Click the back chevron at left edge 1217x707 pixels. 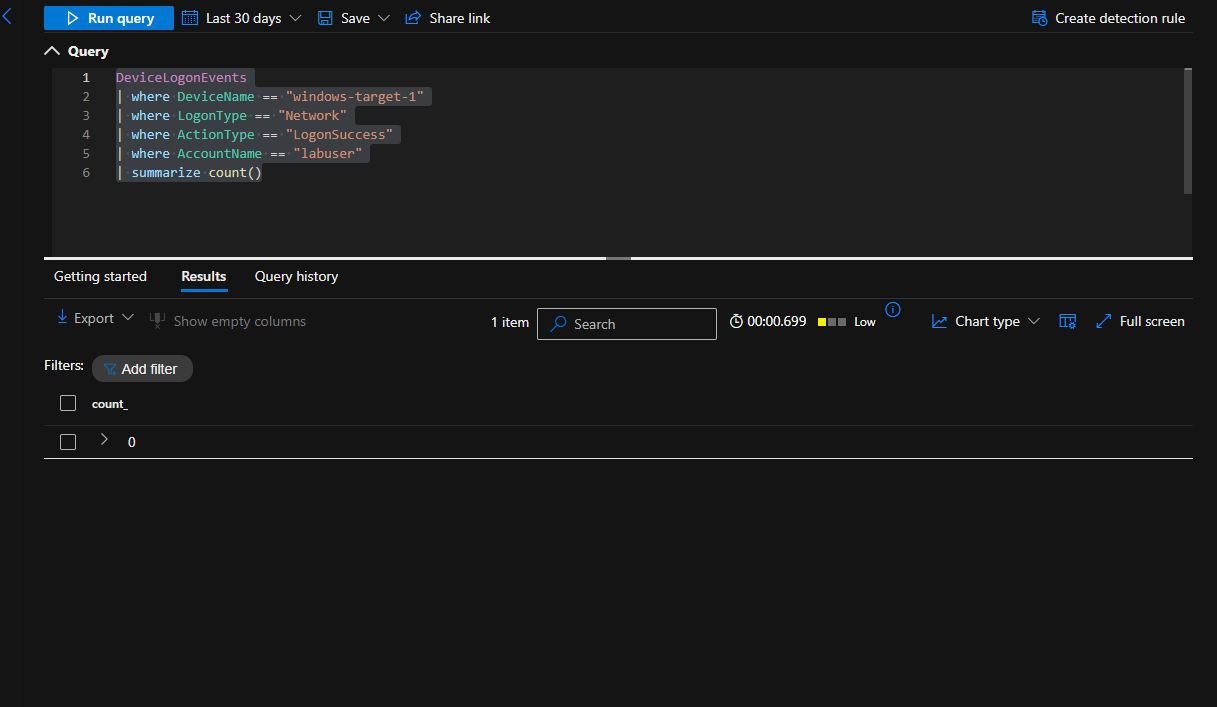pos(7,16)
